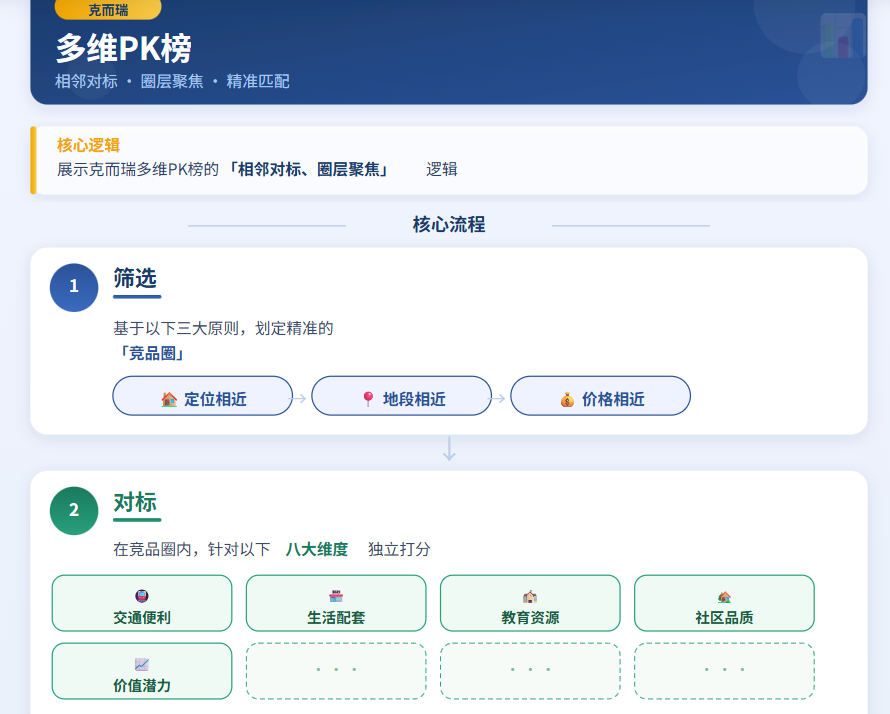The image size is (890, 714).
Task: Select the 生活配套 dimension card
Action: point(336,603)
